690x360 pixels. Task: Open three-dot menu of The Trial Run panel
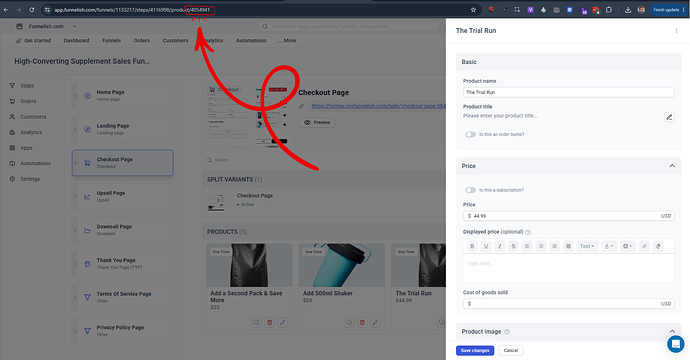point(676,30)
